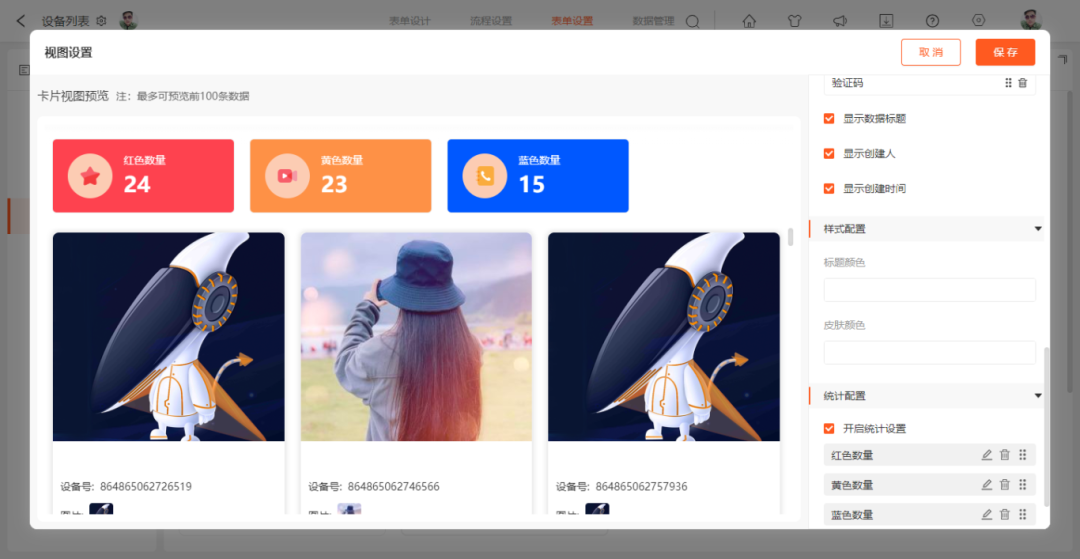Click the drag handle of 蓝色数量

point(1023,514)
